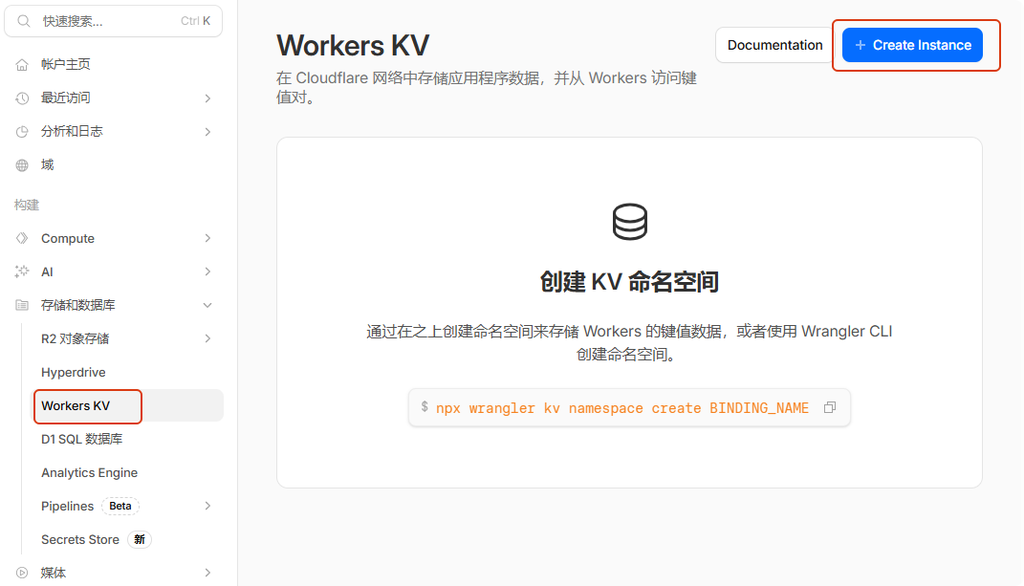This screenshot has height=586, width=1024.
Task: Collapse the 存储和数据库 section chevron
Action: point(208,305)
